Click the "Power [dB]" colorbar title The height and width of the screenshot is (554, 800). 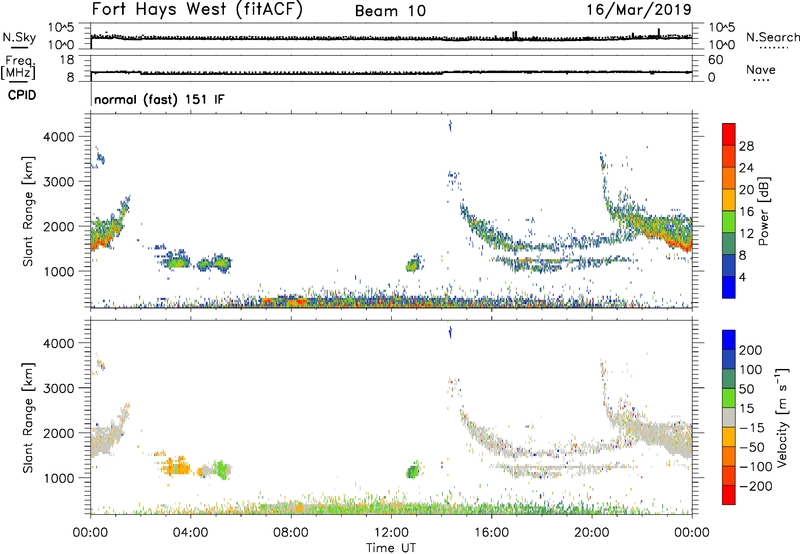click(764, 211)
